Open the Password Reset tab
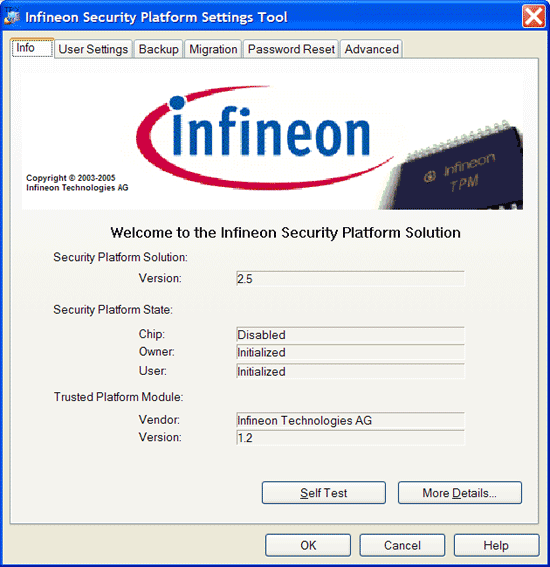Screen dimensions: 550x567 (x=291, y=49)
